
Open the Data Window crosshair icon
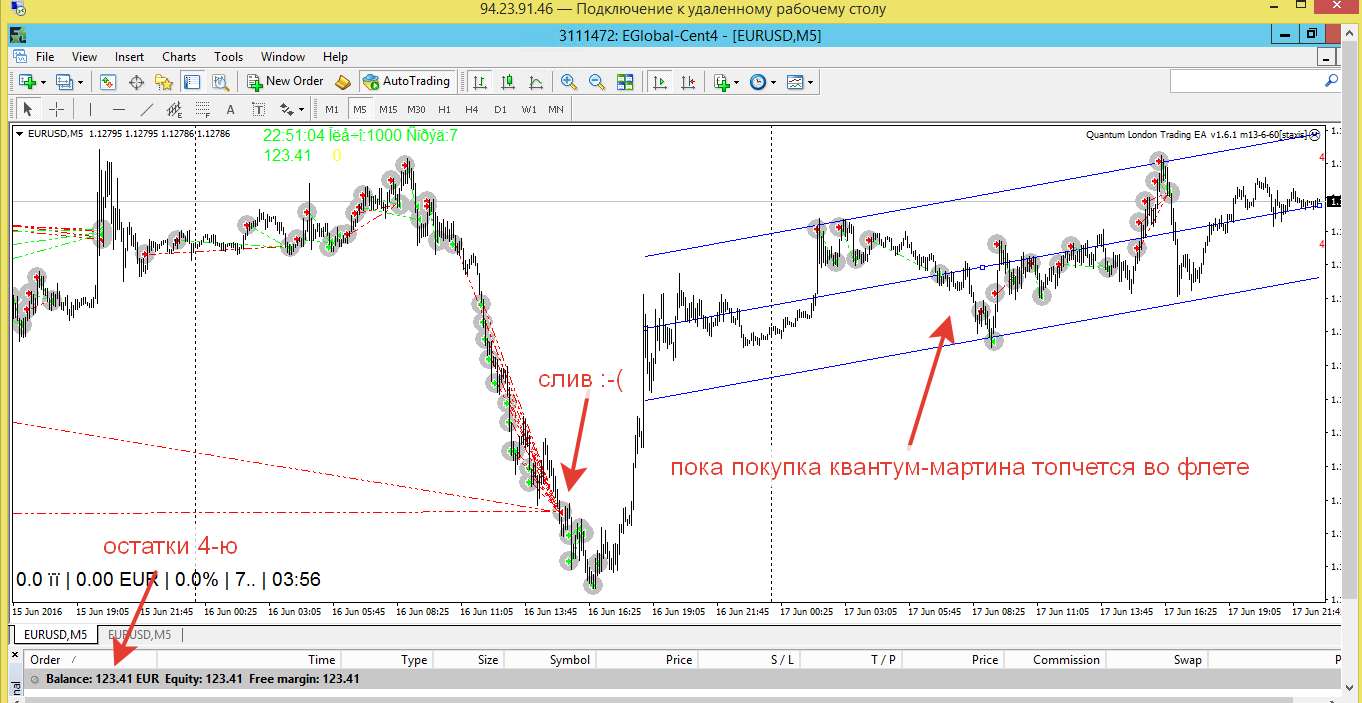[x=136, y=82]
